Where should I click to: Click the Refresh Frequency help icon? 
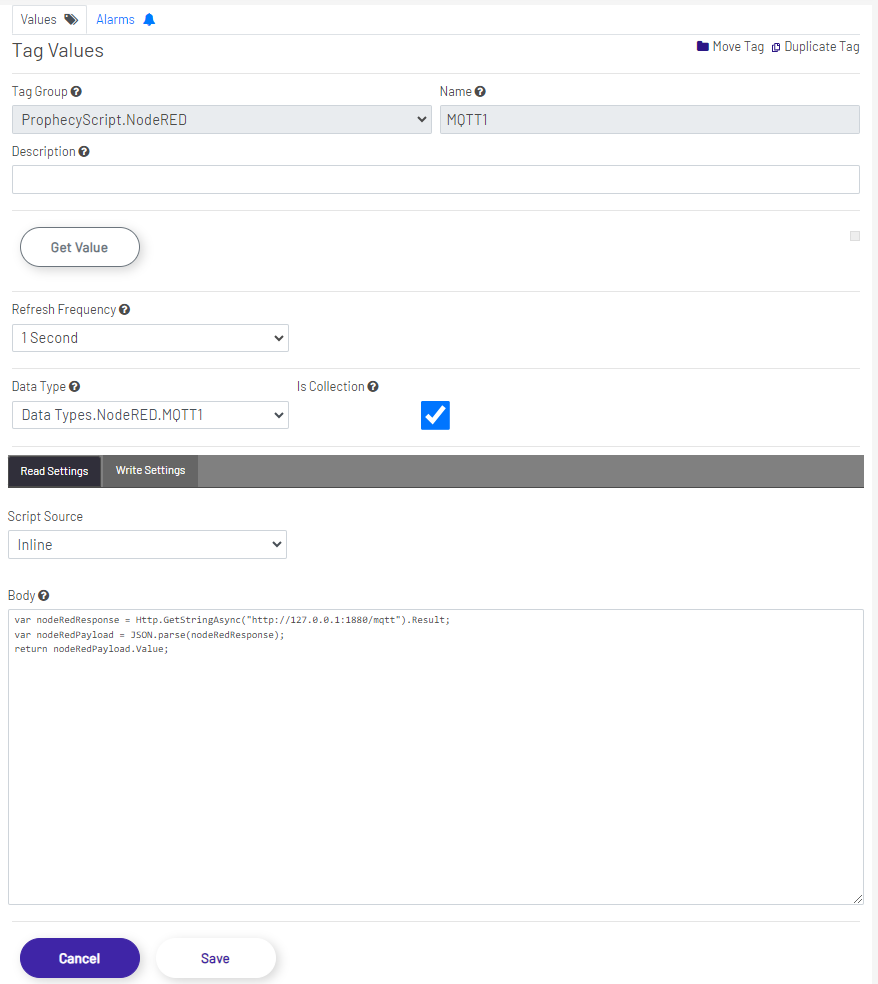124,309
